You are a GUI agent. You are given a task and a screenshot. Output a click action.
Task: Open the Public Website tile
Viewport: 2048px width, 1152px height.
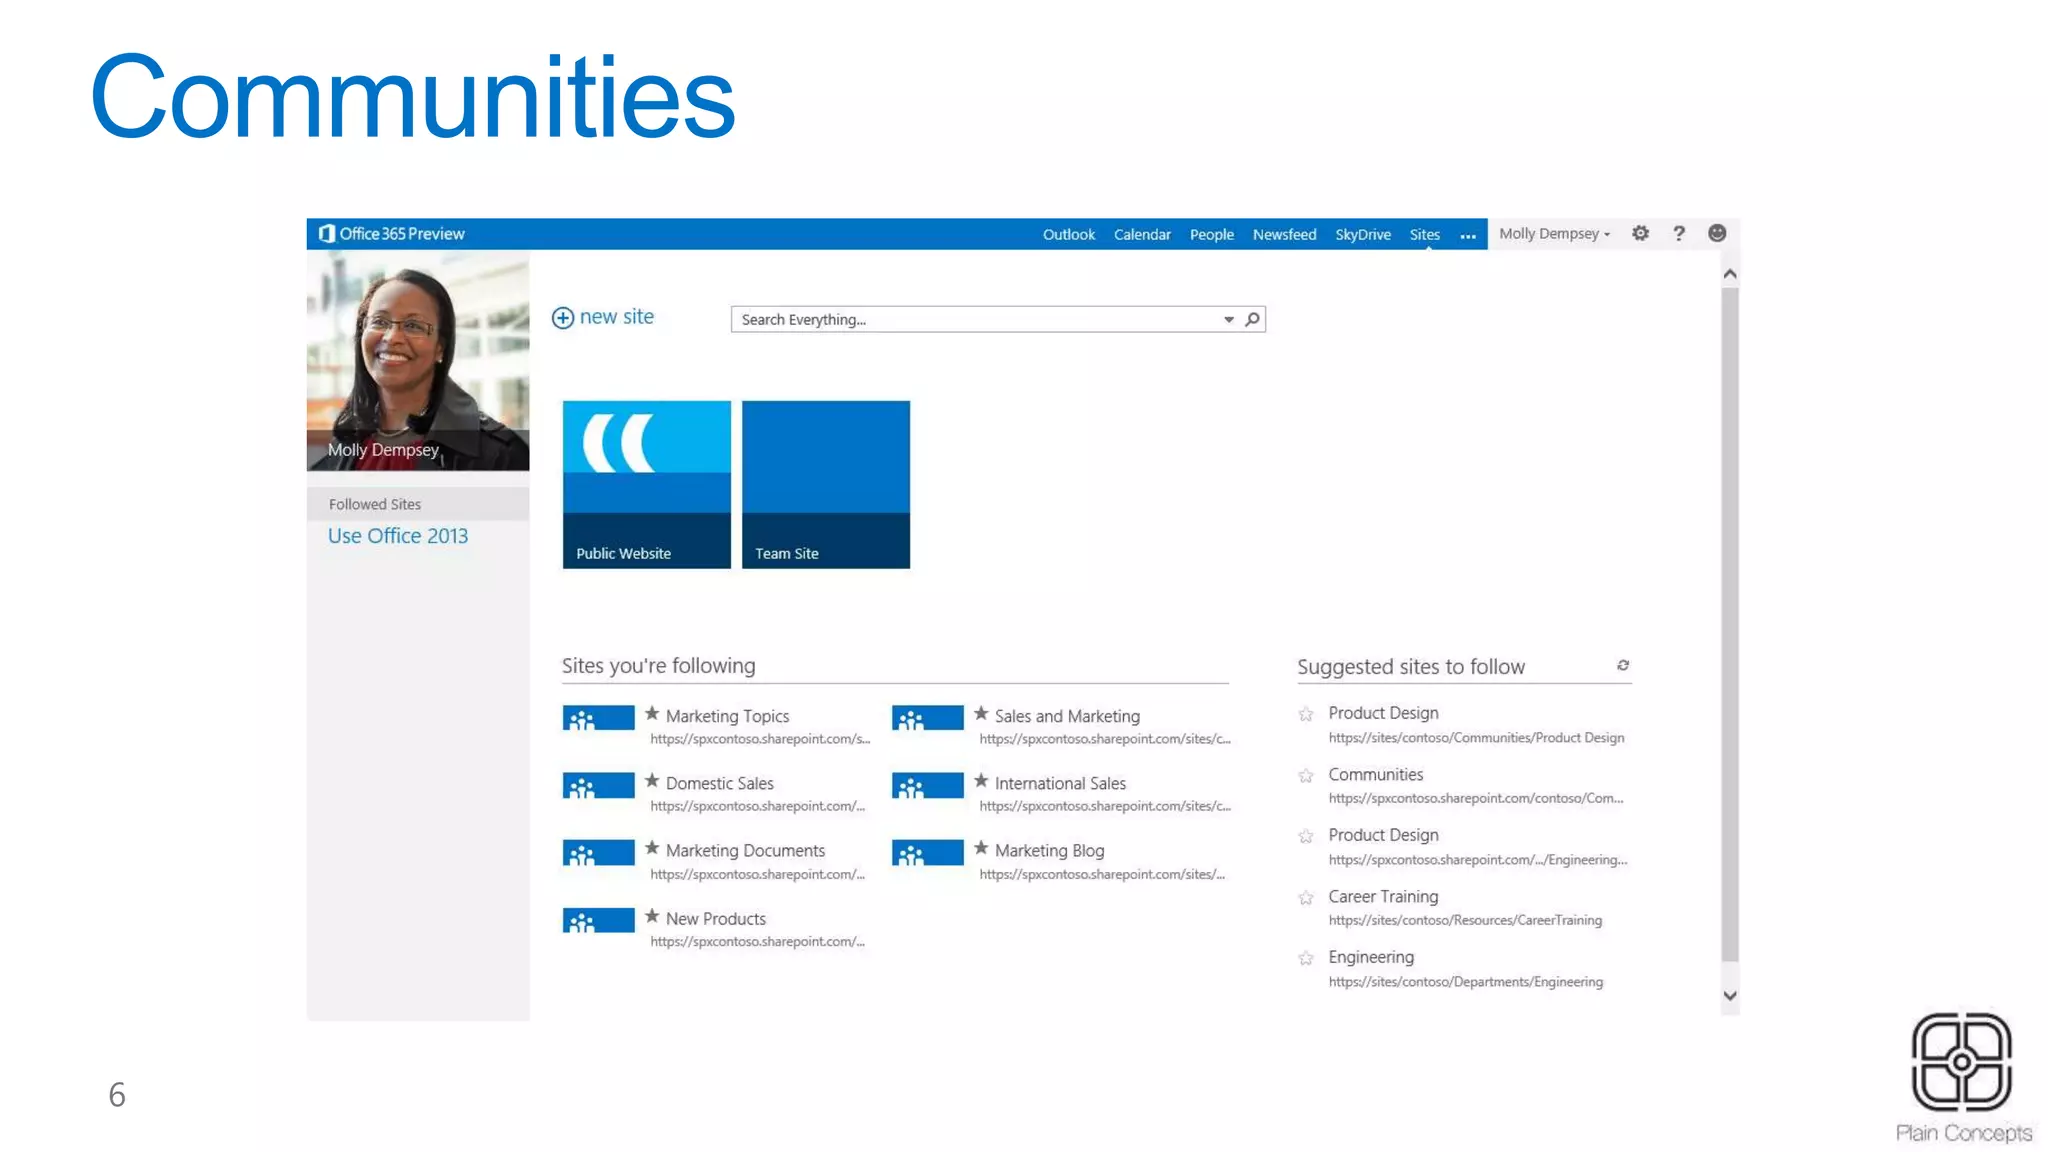(646, 484)
